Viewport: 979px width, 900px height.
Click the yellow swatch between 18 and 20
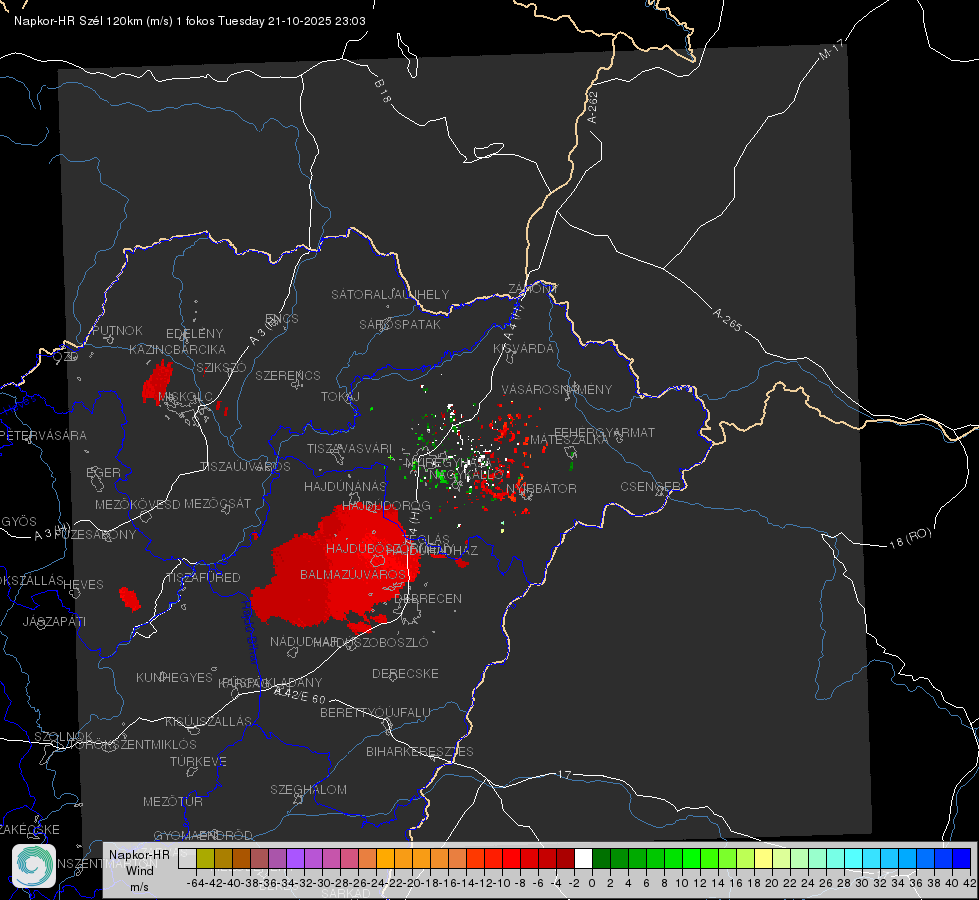(x=763, y=859)
